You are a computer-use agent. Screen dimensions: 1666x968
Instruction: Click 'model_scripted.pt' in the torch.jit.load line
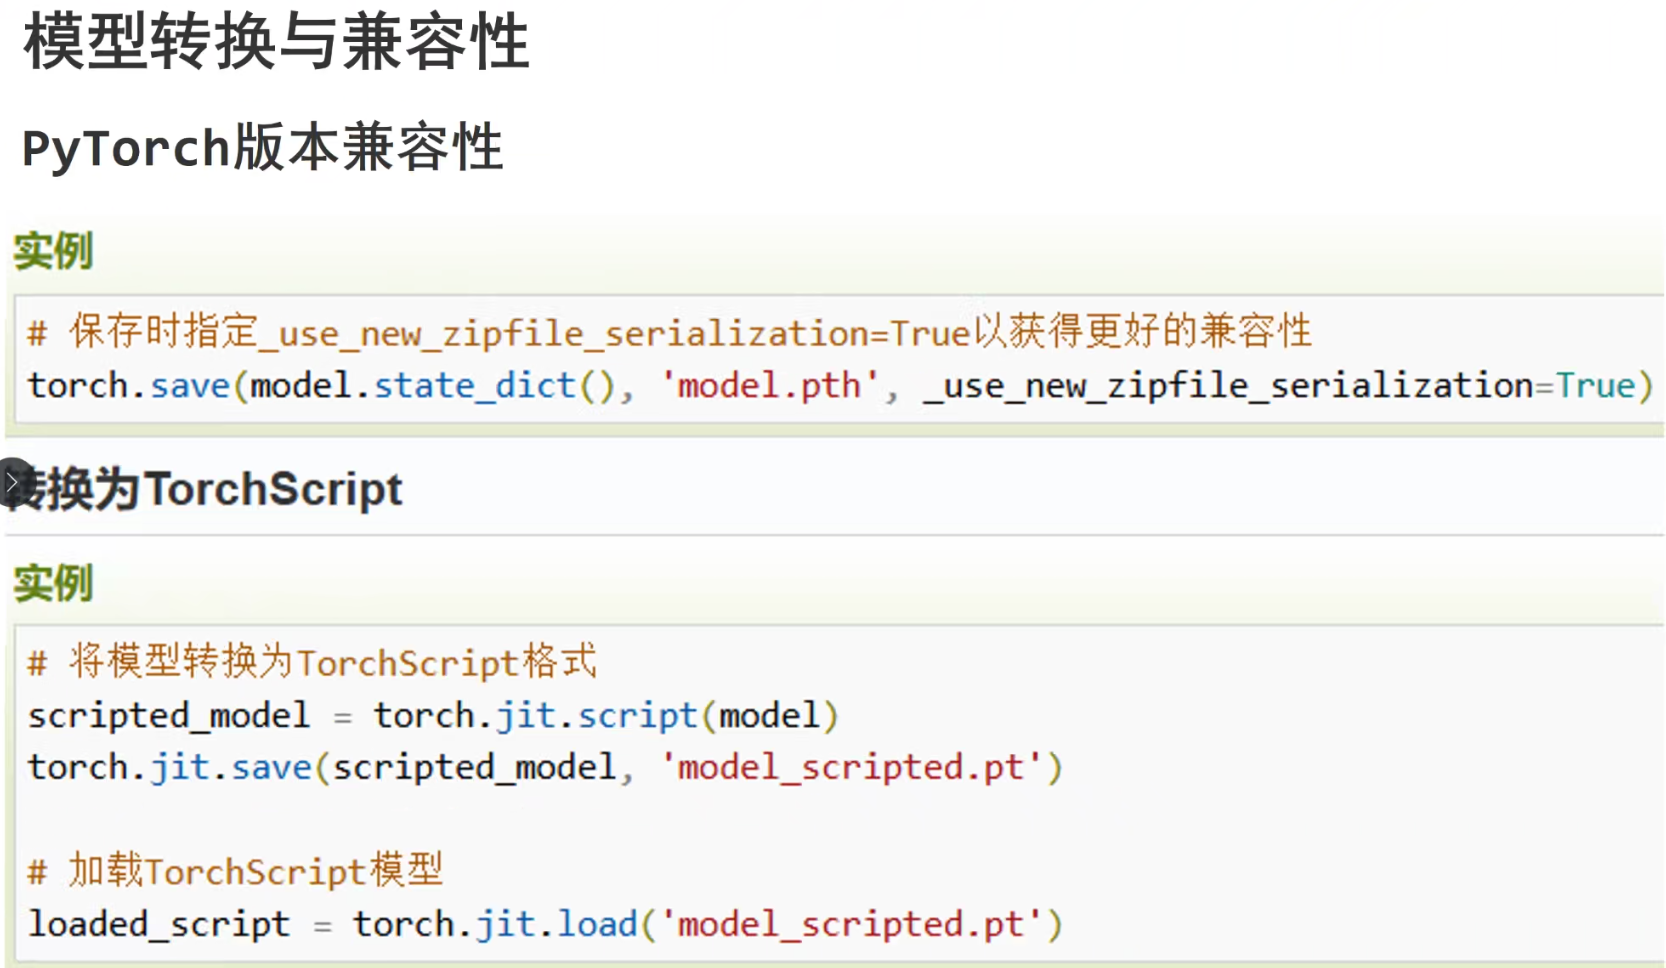click(x=851, y=924)
